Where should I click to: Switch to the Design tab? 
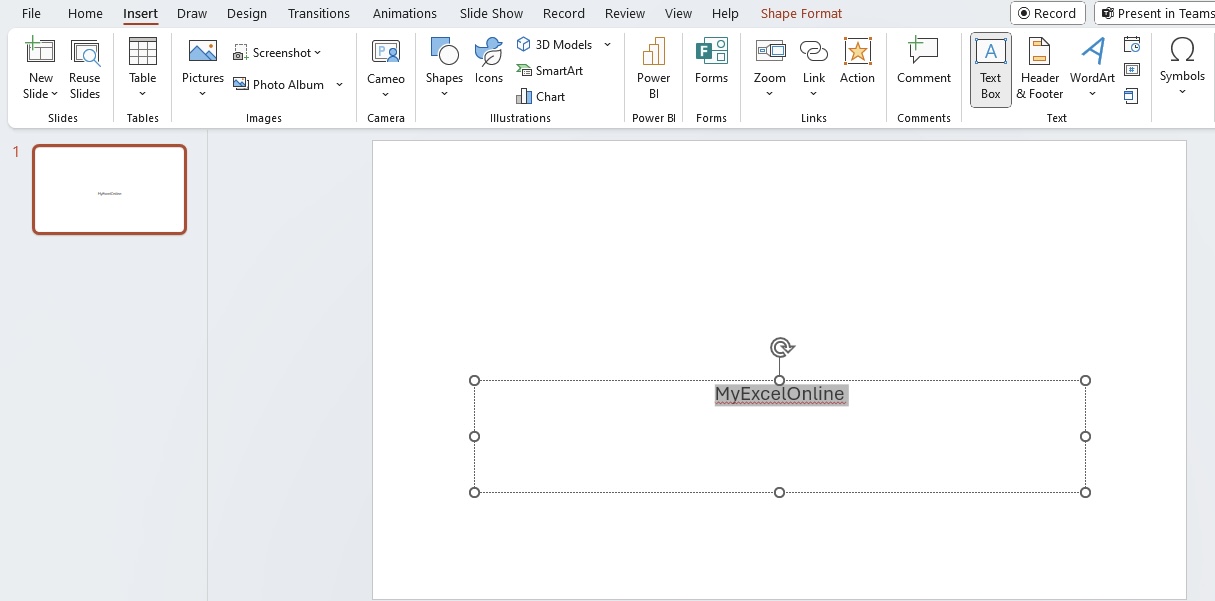pyautogui.click(x=247, y=14)
